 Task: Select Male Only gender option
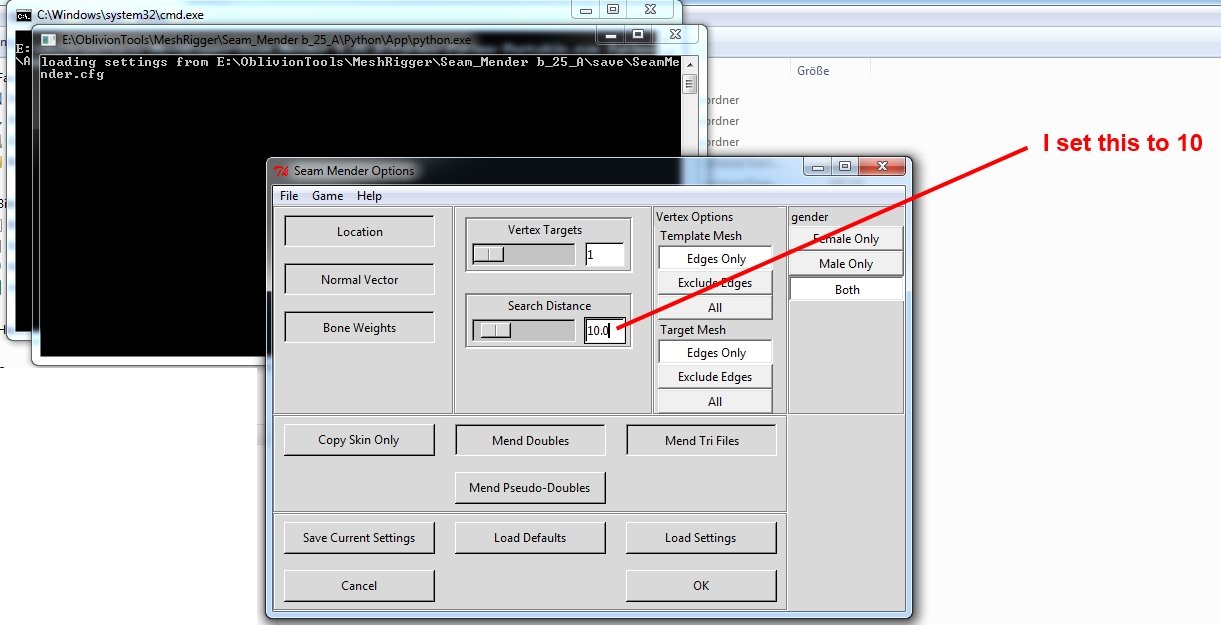click(846, 263)
